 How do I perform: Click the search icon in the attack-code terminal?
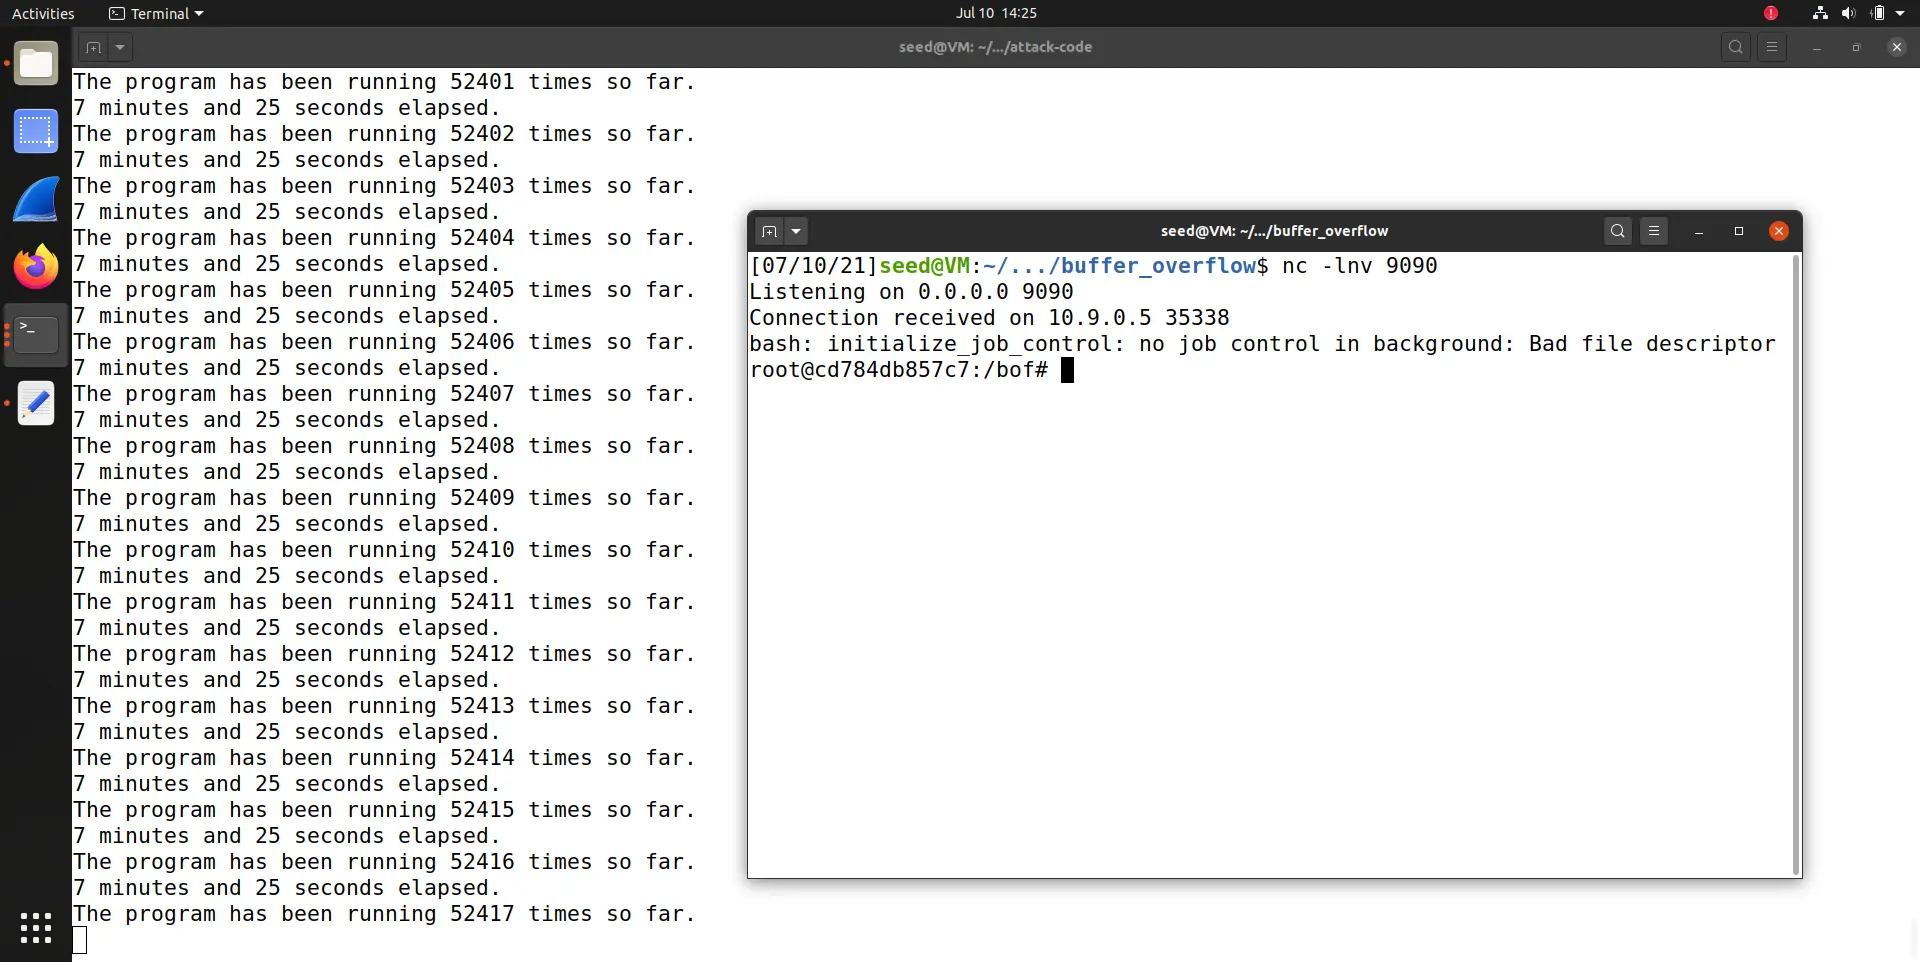pyautogui.click(x=1736, y=46)
